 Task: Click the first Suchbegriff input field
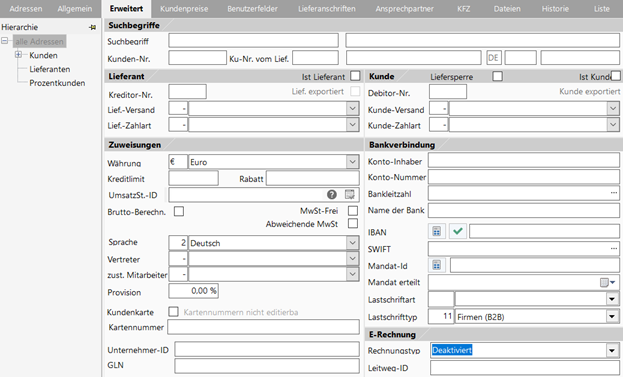(x=253, y=41)
